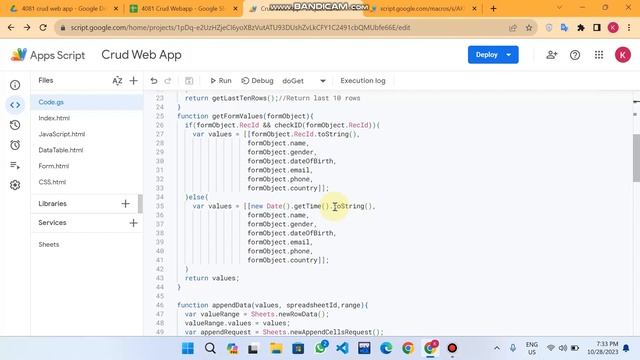Open browser Extensions puzzle icon

[580, 28]
